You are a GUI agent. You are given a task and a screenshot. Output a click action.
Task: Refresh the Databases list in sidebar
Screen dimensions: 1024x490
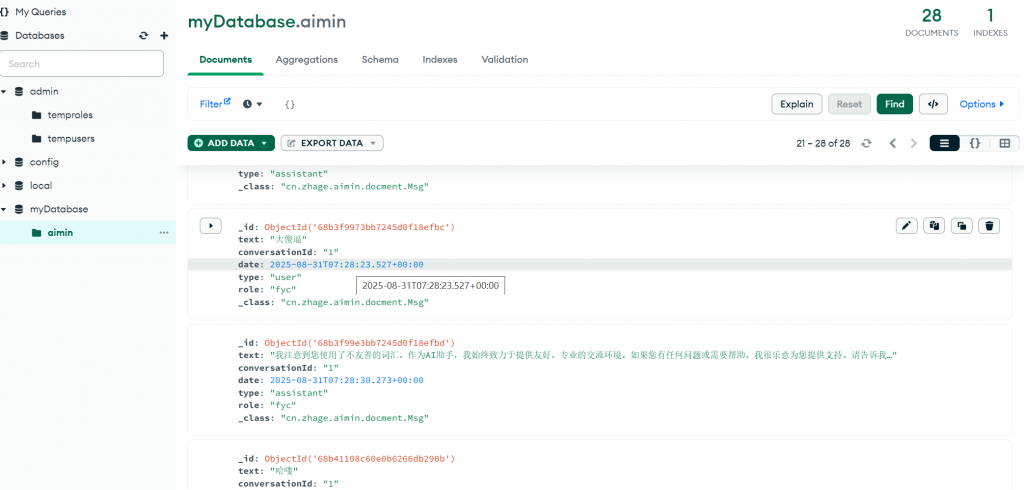point(144,36)
